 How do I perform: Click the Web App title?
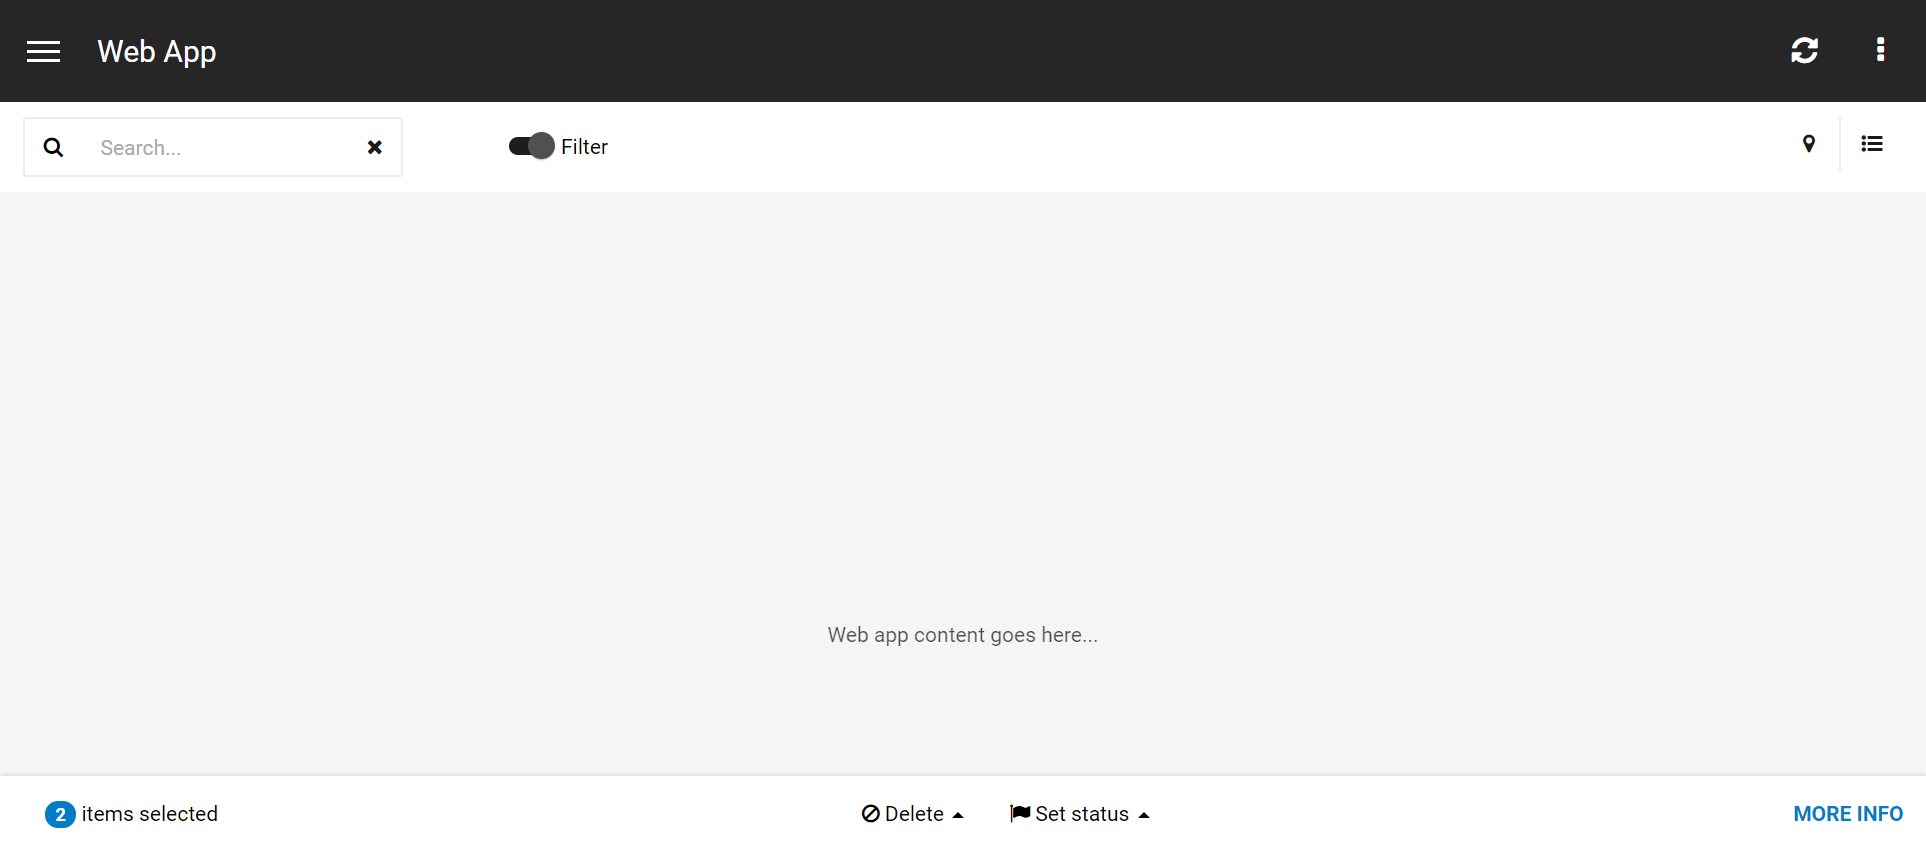(x=157, y=51)
